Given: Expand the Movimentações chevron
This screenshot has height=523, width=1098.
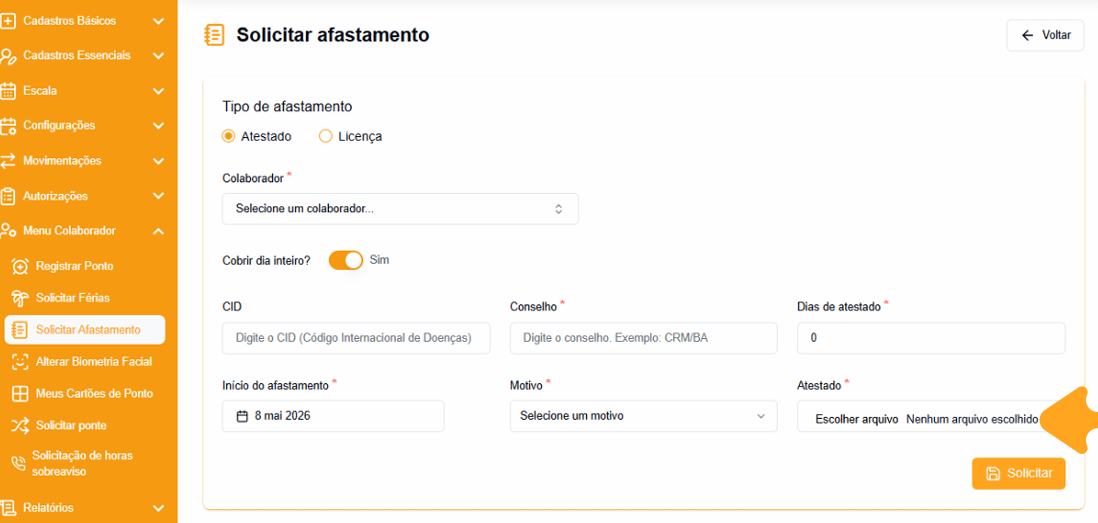Looking at the screenshot, I should pyautogui.click(x=158, y=161).
